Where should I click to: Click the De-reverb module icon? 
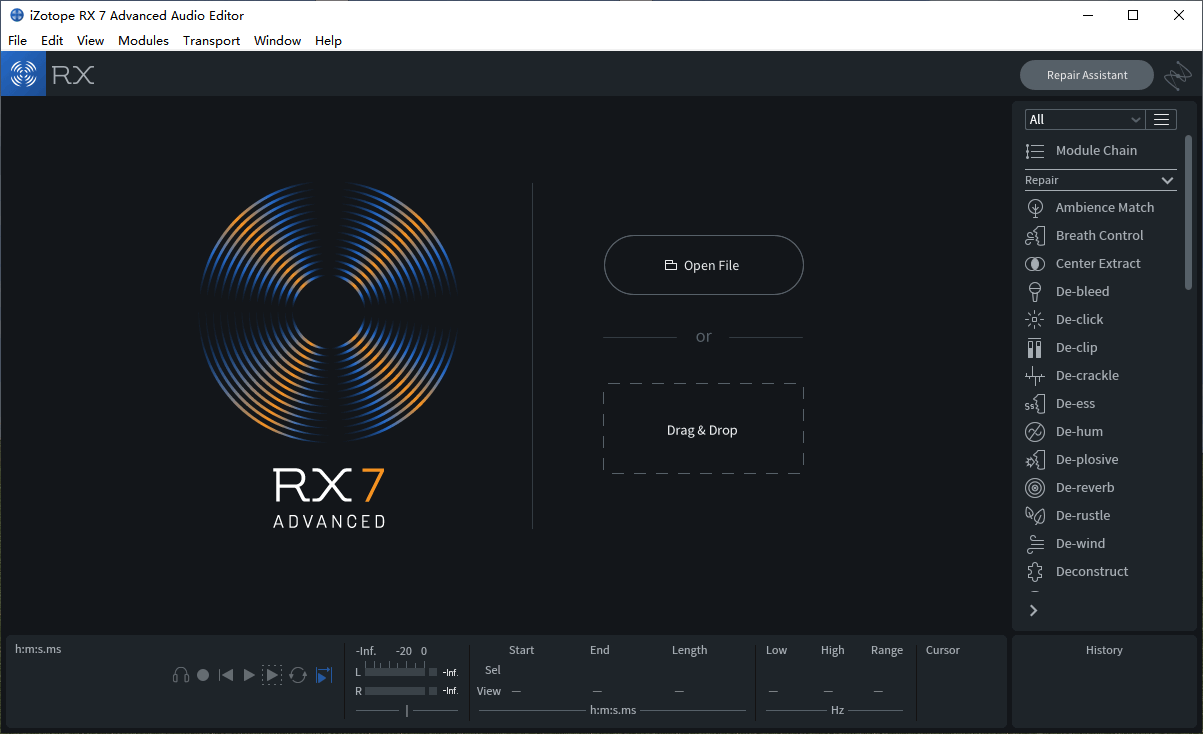pyautogui.click(x=1035, y=488)
